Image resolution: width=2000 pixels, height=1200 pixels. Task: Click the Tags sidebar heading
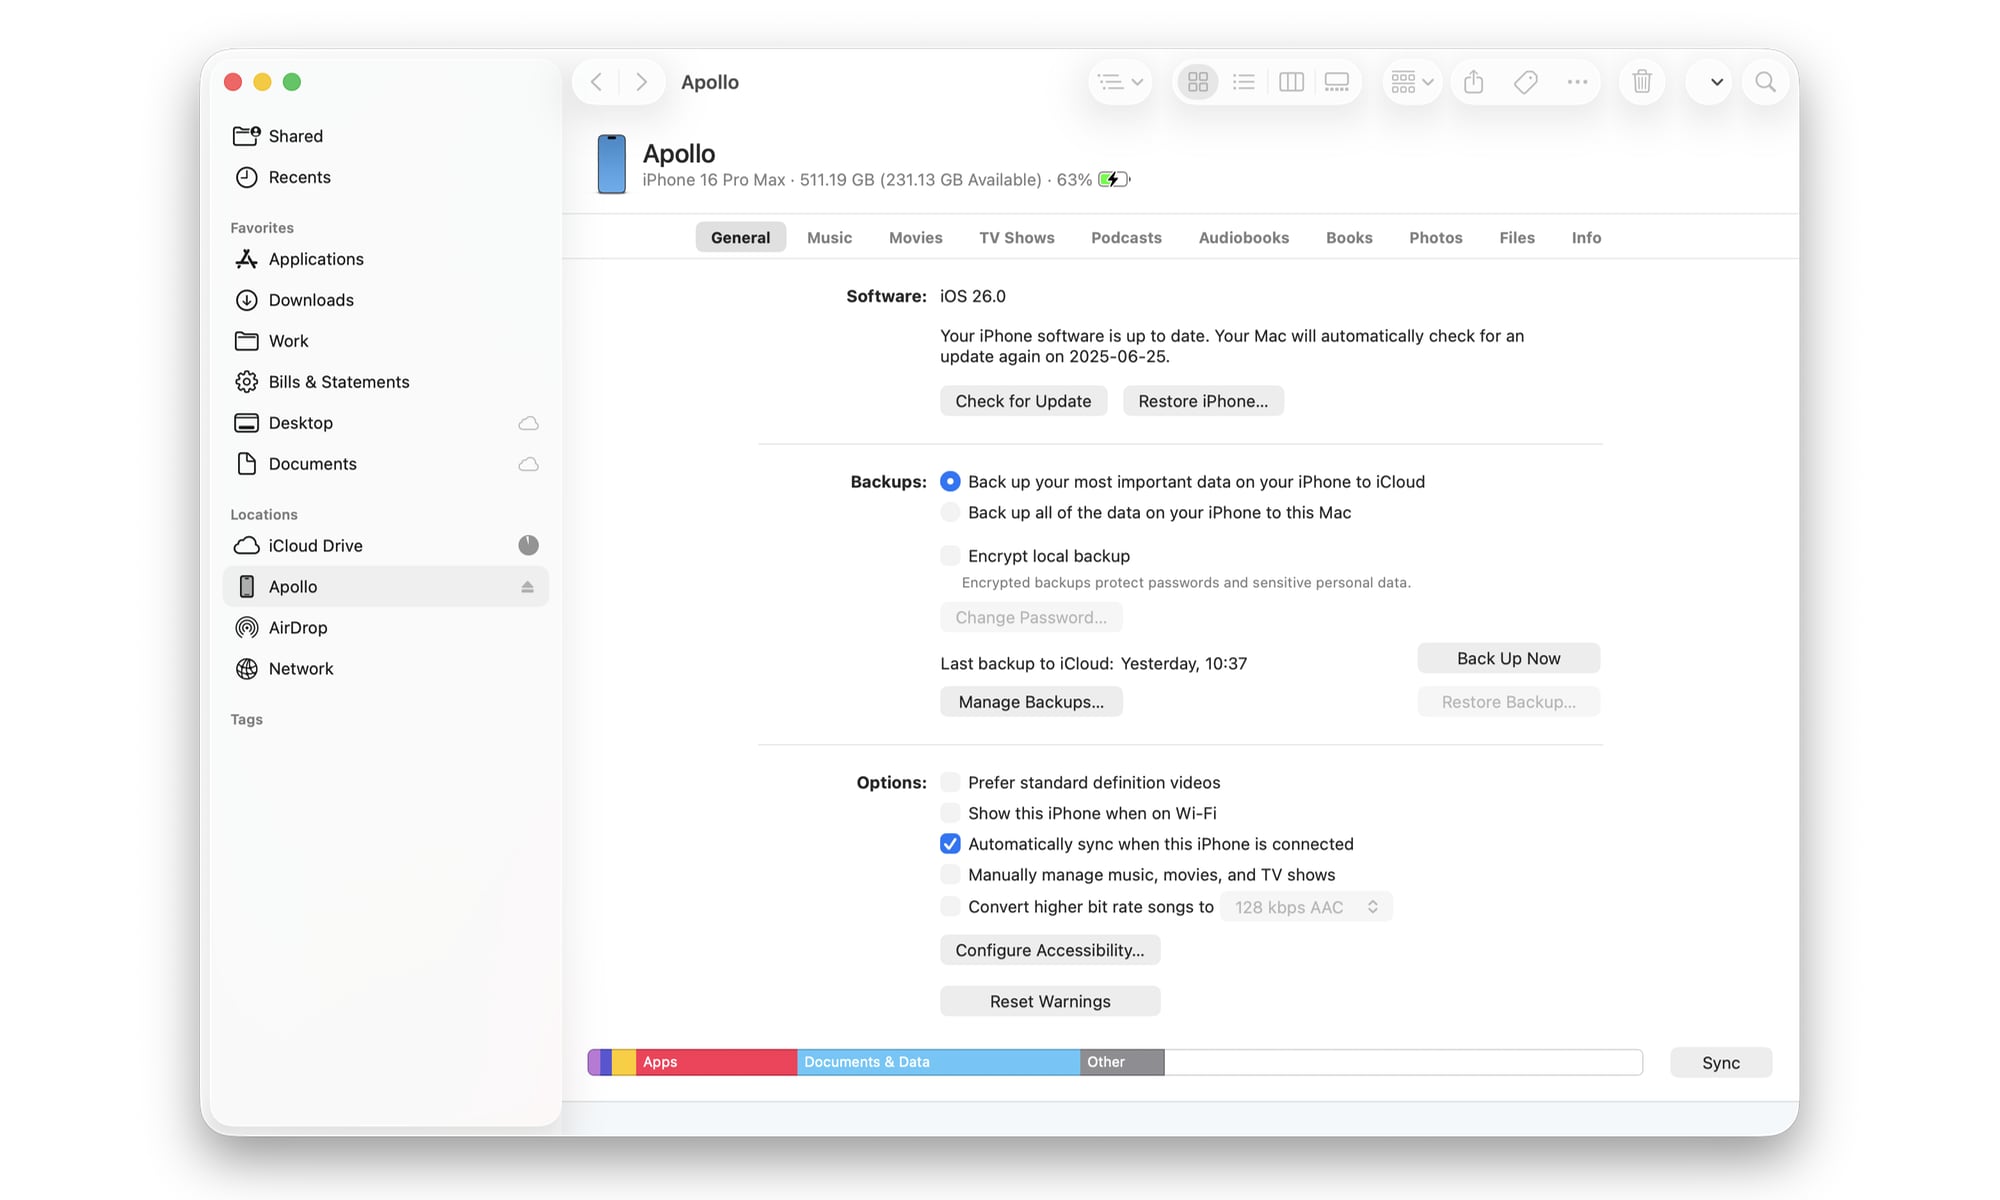coord(246,719)
